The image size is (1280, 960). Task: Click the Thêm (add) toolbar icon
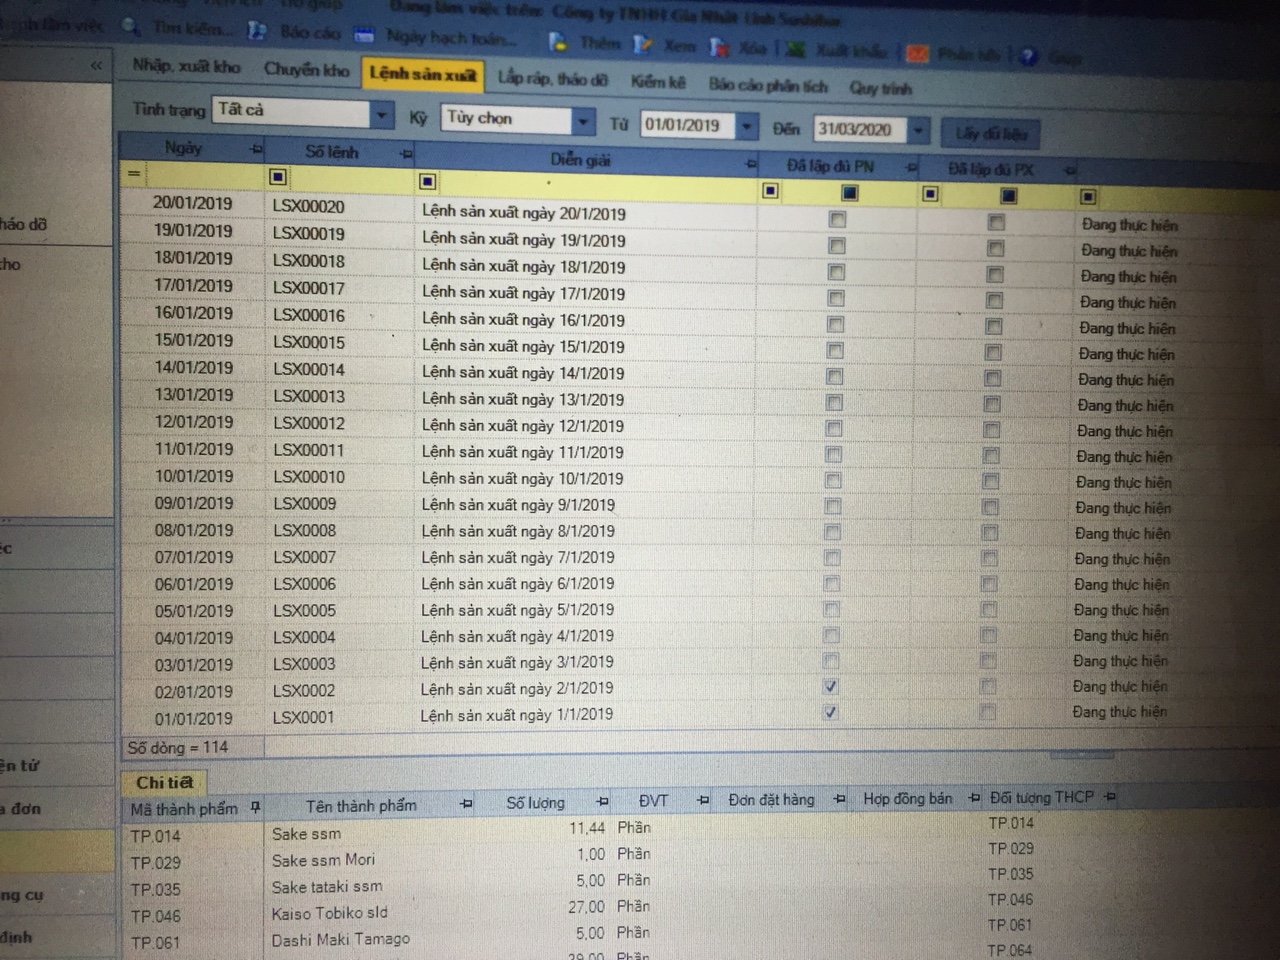[558, 41]
